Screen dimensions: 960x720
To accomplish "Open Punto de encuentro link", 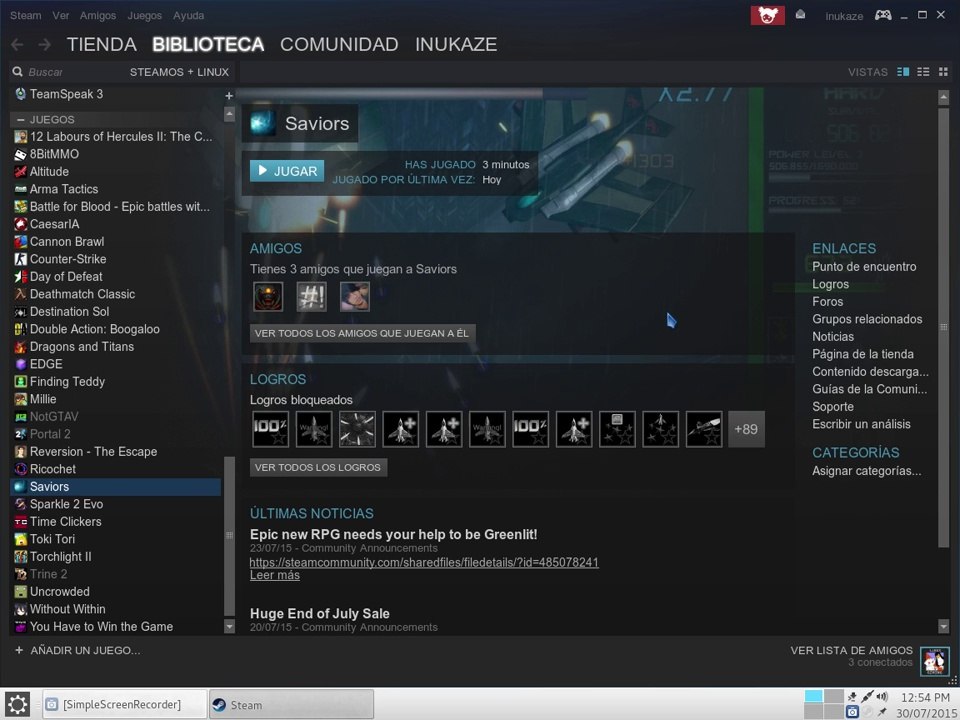I will pyautogui.click(x=864, y=266).
